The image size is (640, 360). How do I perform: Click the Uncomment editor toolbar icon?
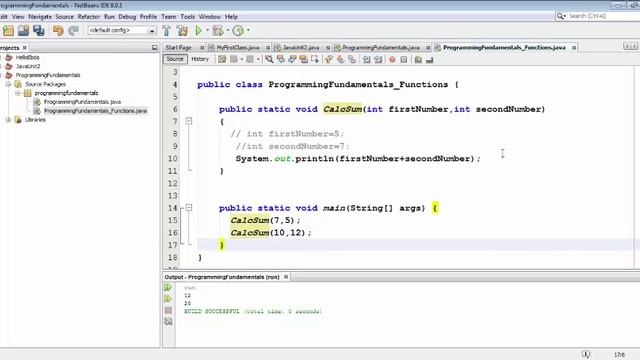tap(429, 60)
